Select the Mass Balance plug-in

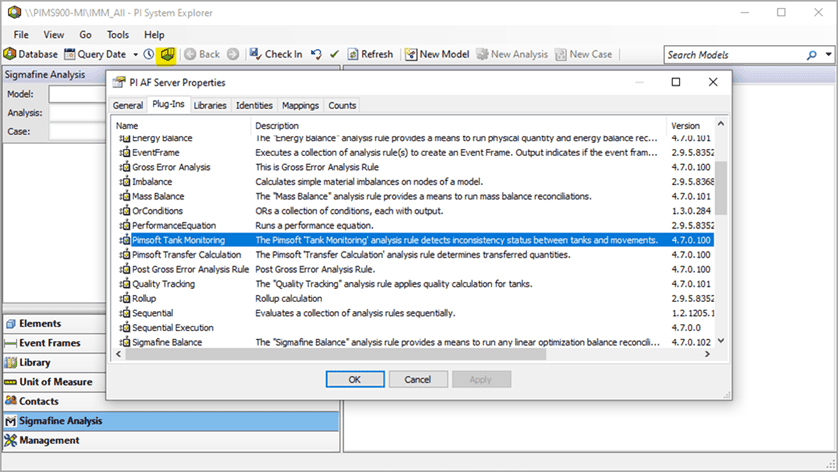coord(414,196)
